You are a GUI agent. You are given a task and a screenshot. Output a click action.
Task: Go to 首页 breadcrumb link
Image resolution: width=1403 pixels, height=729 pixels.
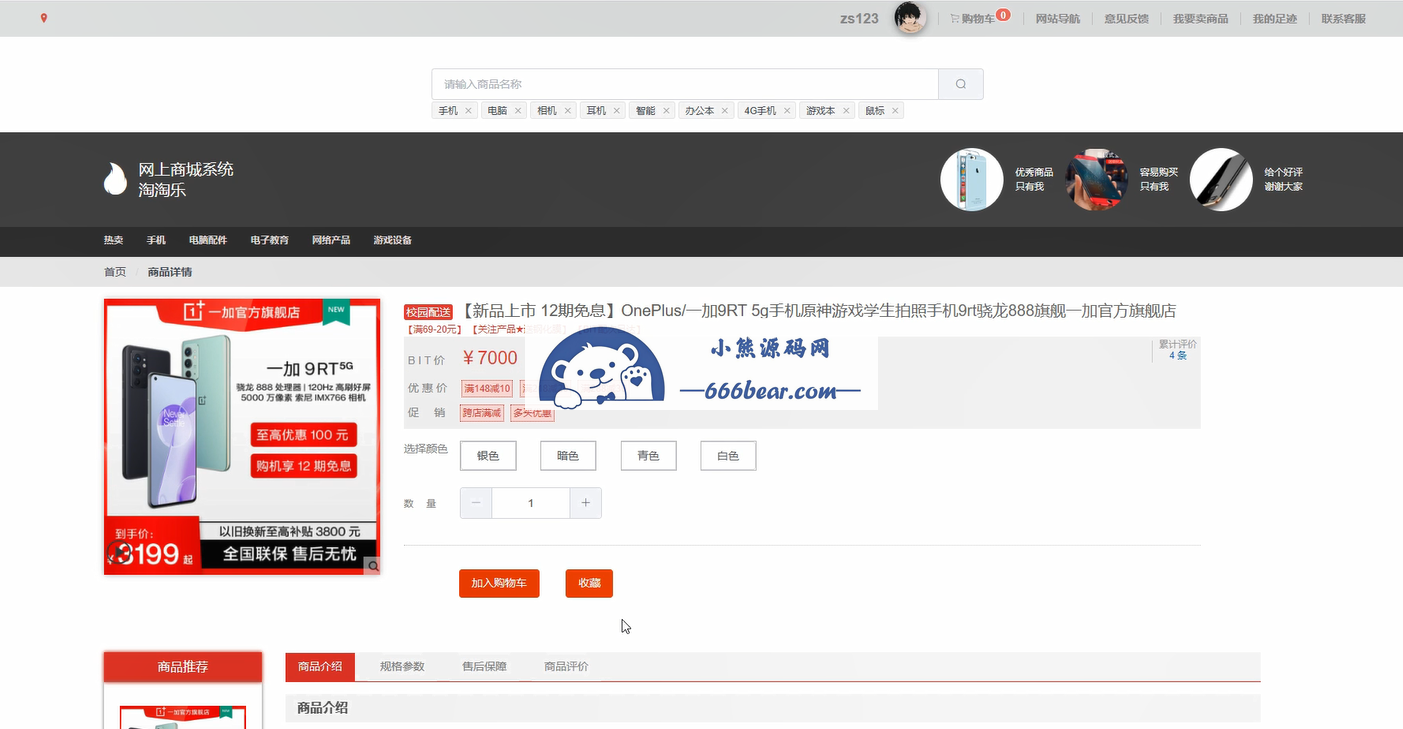115,272
